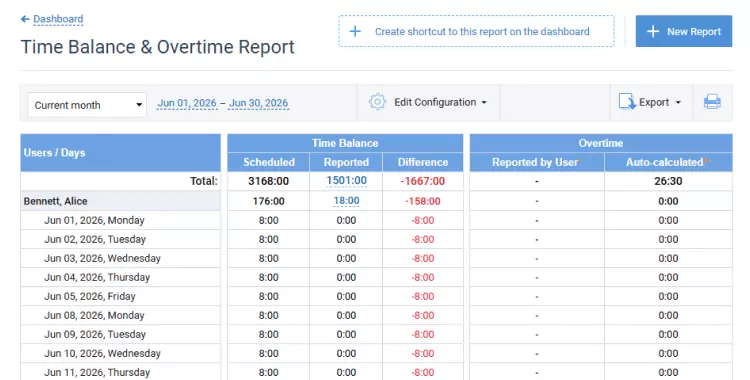Screen dimensions: 750x380
Task: Select the Bennett, Alice row
Action: (121, 201)
